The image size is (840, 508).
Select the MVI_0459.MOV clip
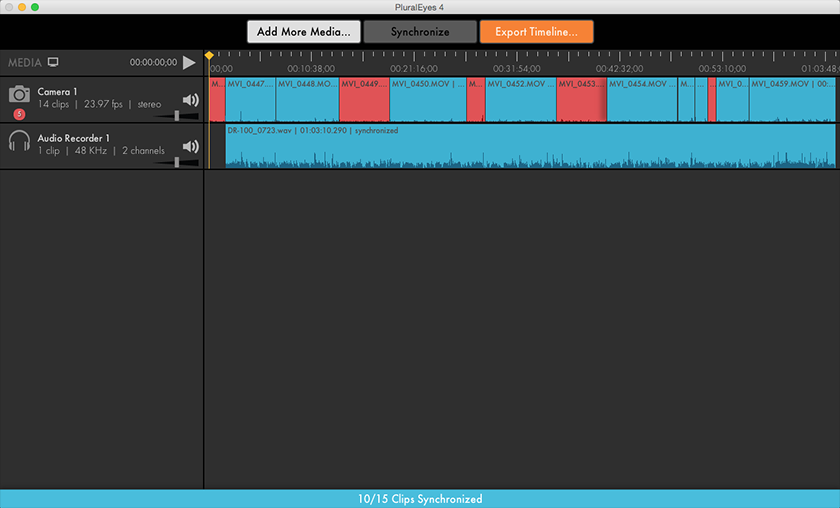792,100
